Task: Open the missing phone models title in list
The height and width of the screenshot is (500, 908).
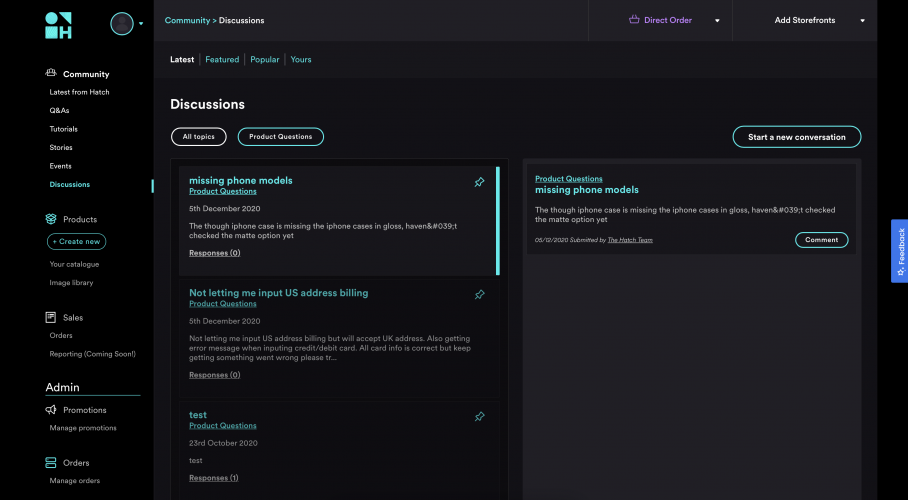Action: [240, 180]
